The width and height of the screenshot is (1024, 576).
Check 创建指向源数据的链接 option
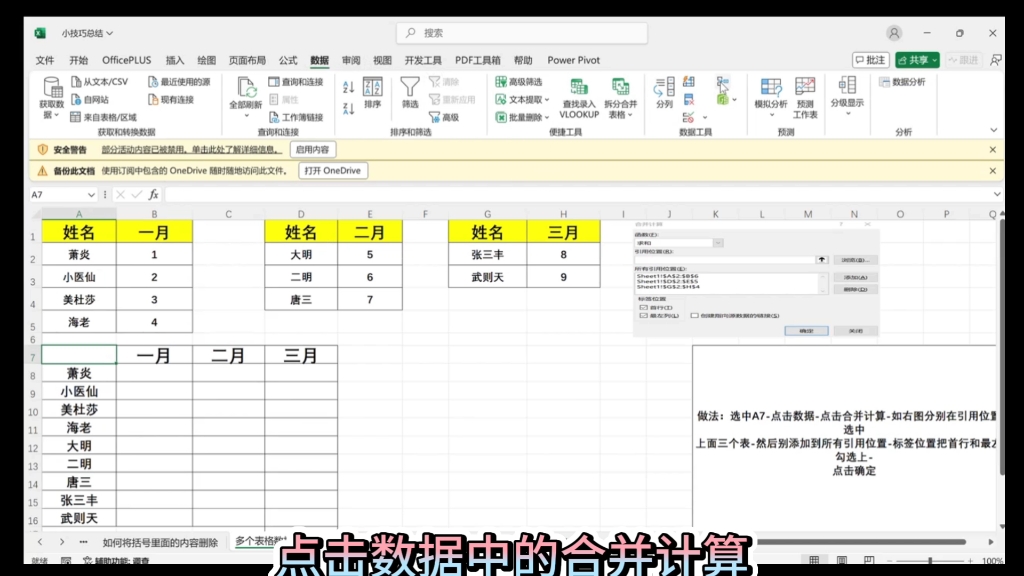point(693,316)
